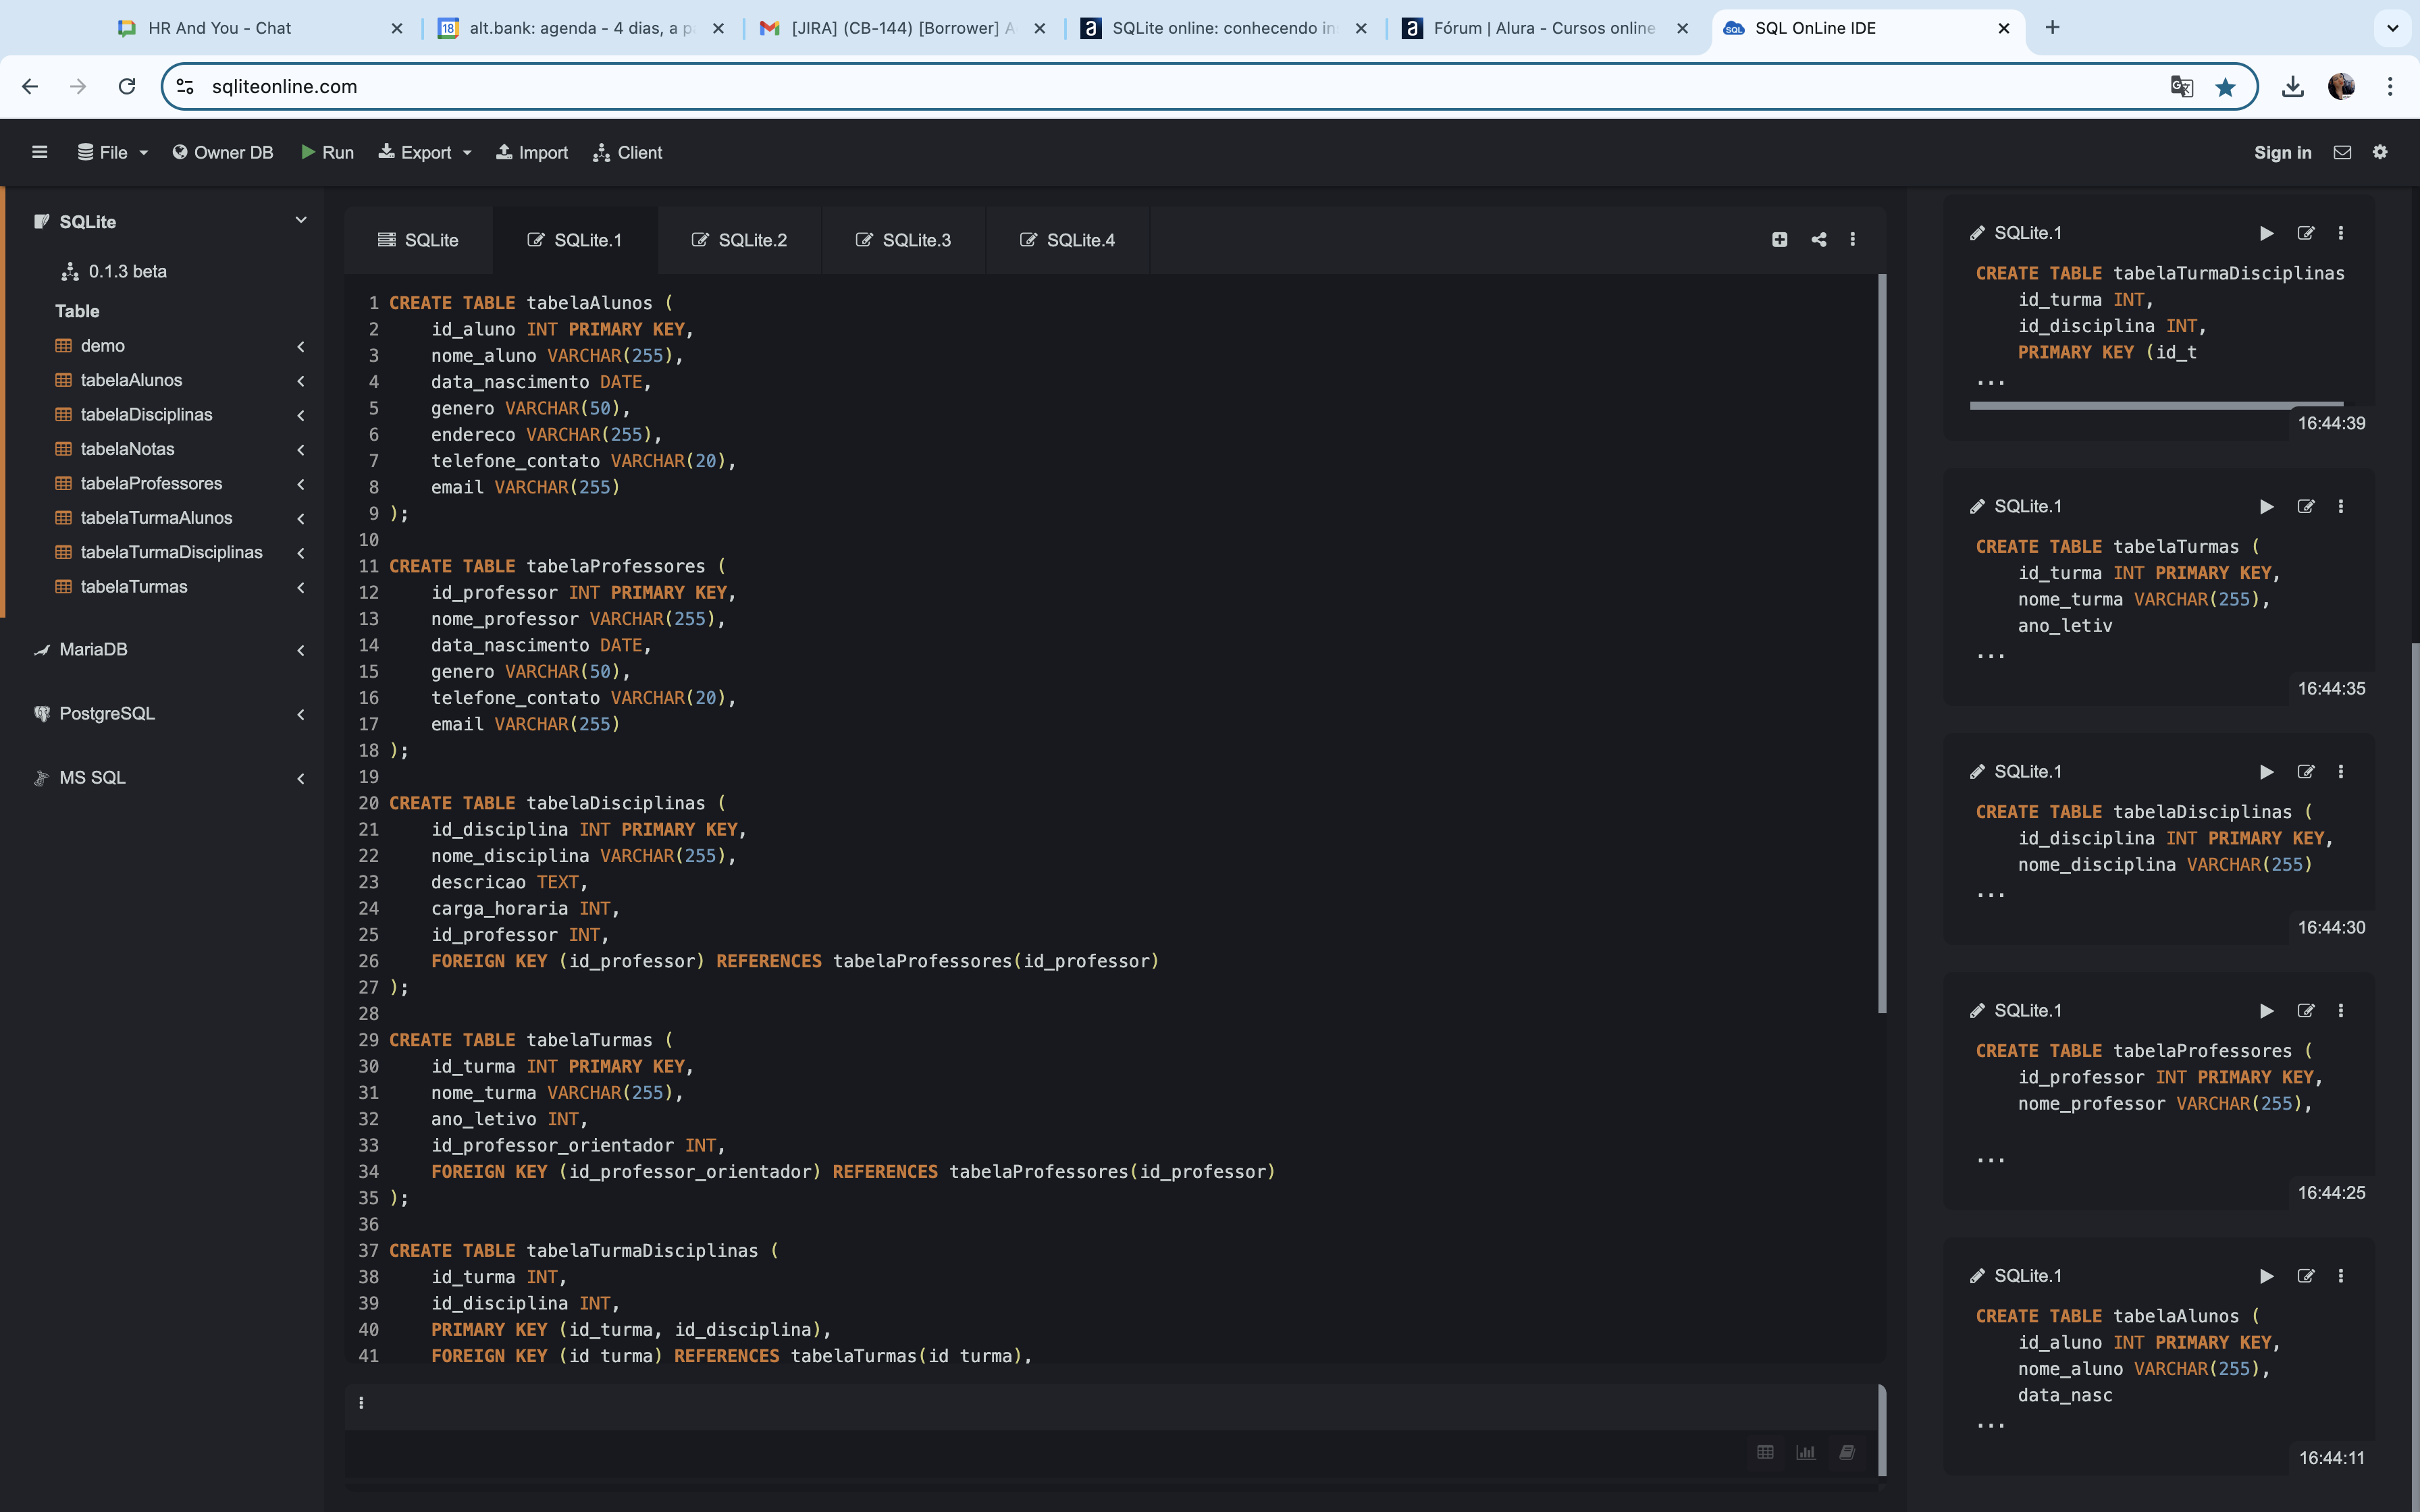Open a new browser tab

[2053, 28]
